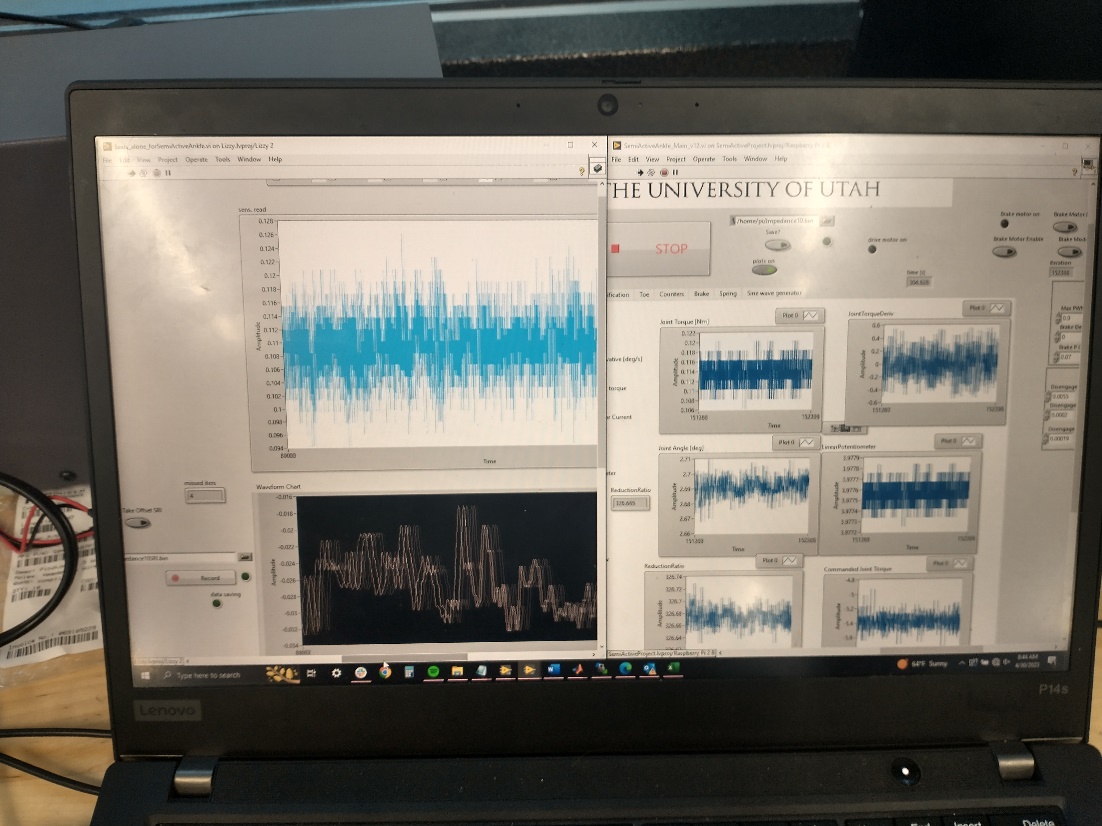1102x826 pixels.
Task: Open Excel from taskbar
Action: tap(673, 668)
